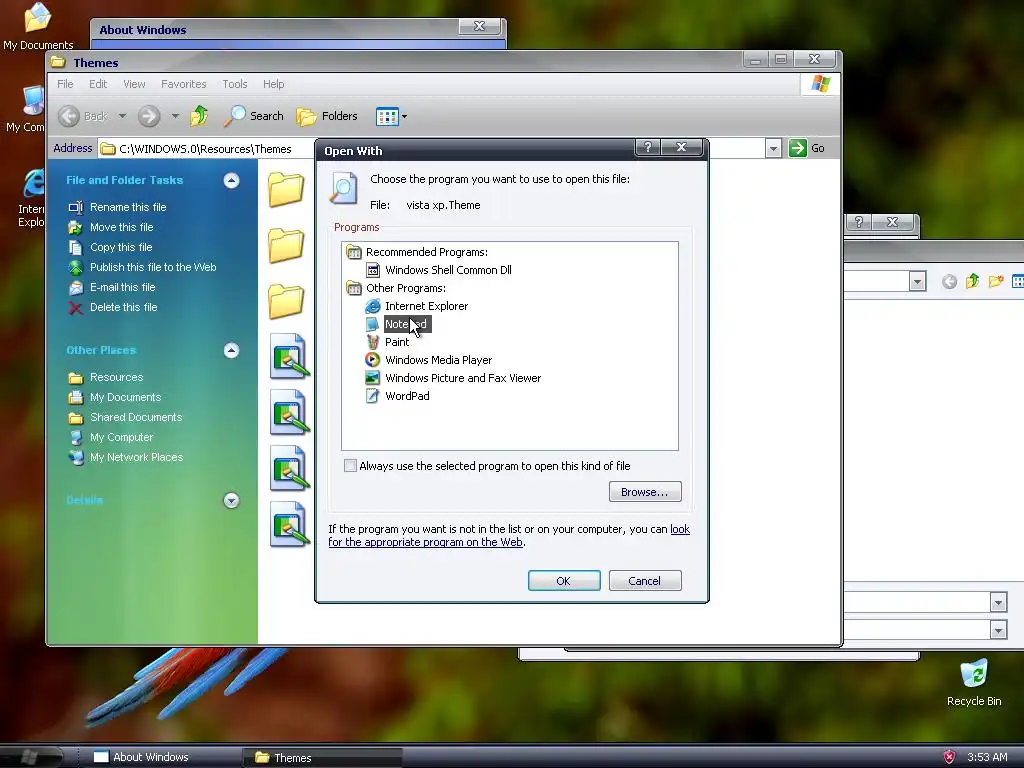1024x768 pixels.
Task: Expand the address bar dropdown arrow
Action: 773,148
